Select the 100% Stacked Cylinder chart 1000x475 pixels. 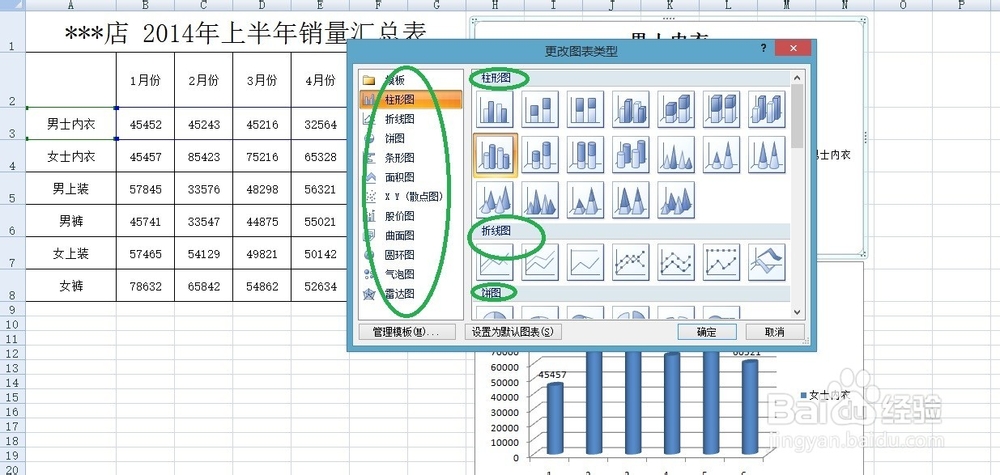pos(585,154)
